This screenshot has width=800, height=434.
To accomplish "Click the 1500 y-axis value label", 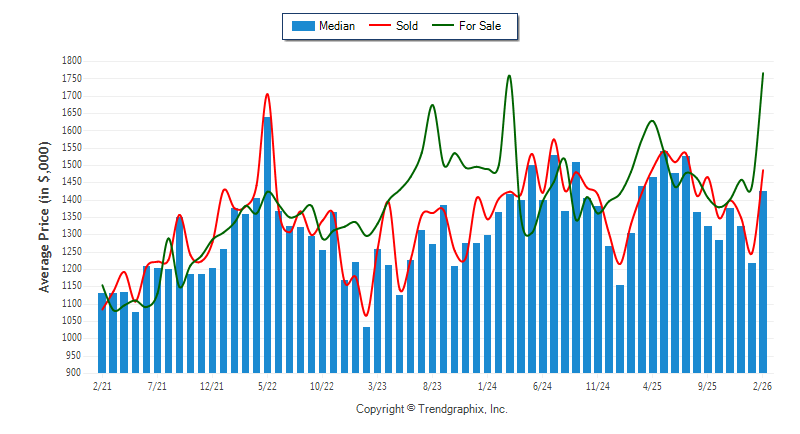I will [71, 165].
